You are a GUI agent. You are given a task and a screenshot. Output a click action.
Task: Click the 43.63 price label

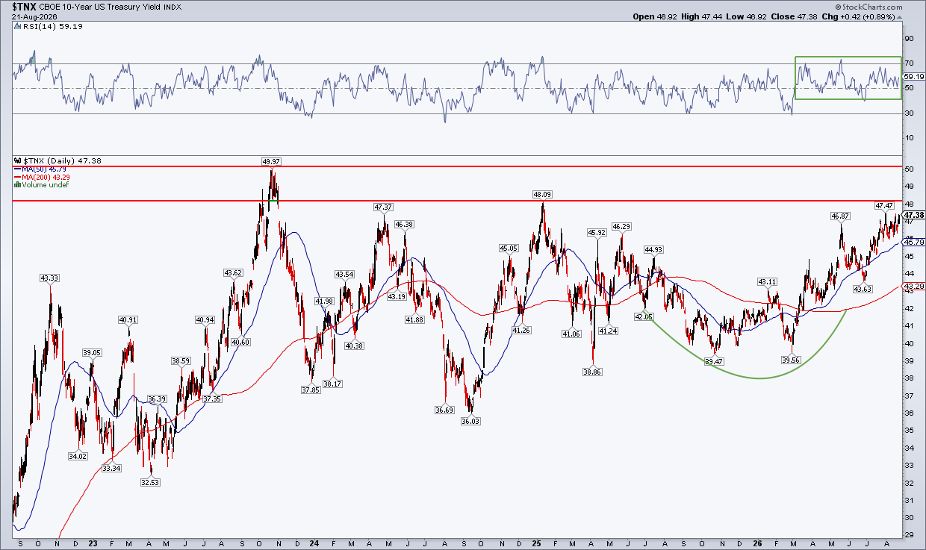coord(863,289)
